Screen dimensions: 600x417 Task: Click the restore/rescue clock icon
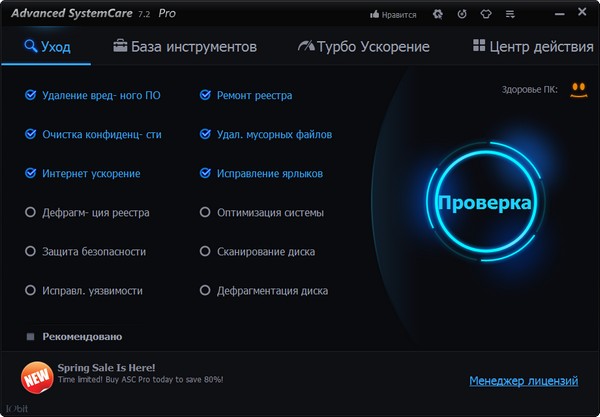pos(462,14)
